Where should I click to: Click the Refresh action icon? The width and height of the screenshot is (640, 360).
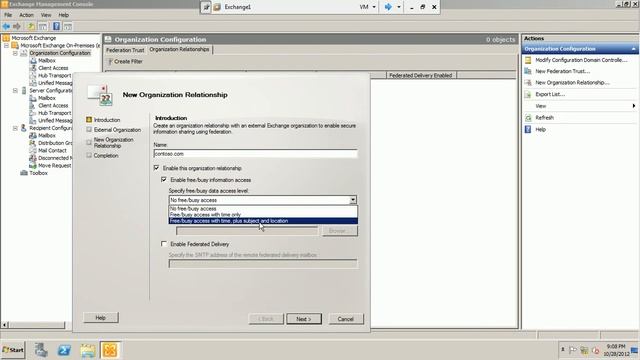coord(528,118)
